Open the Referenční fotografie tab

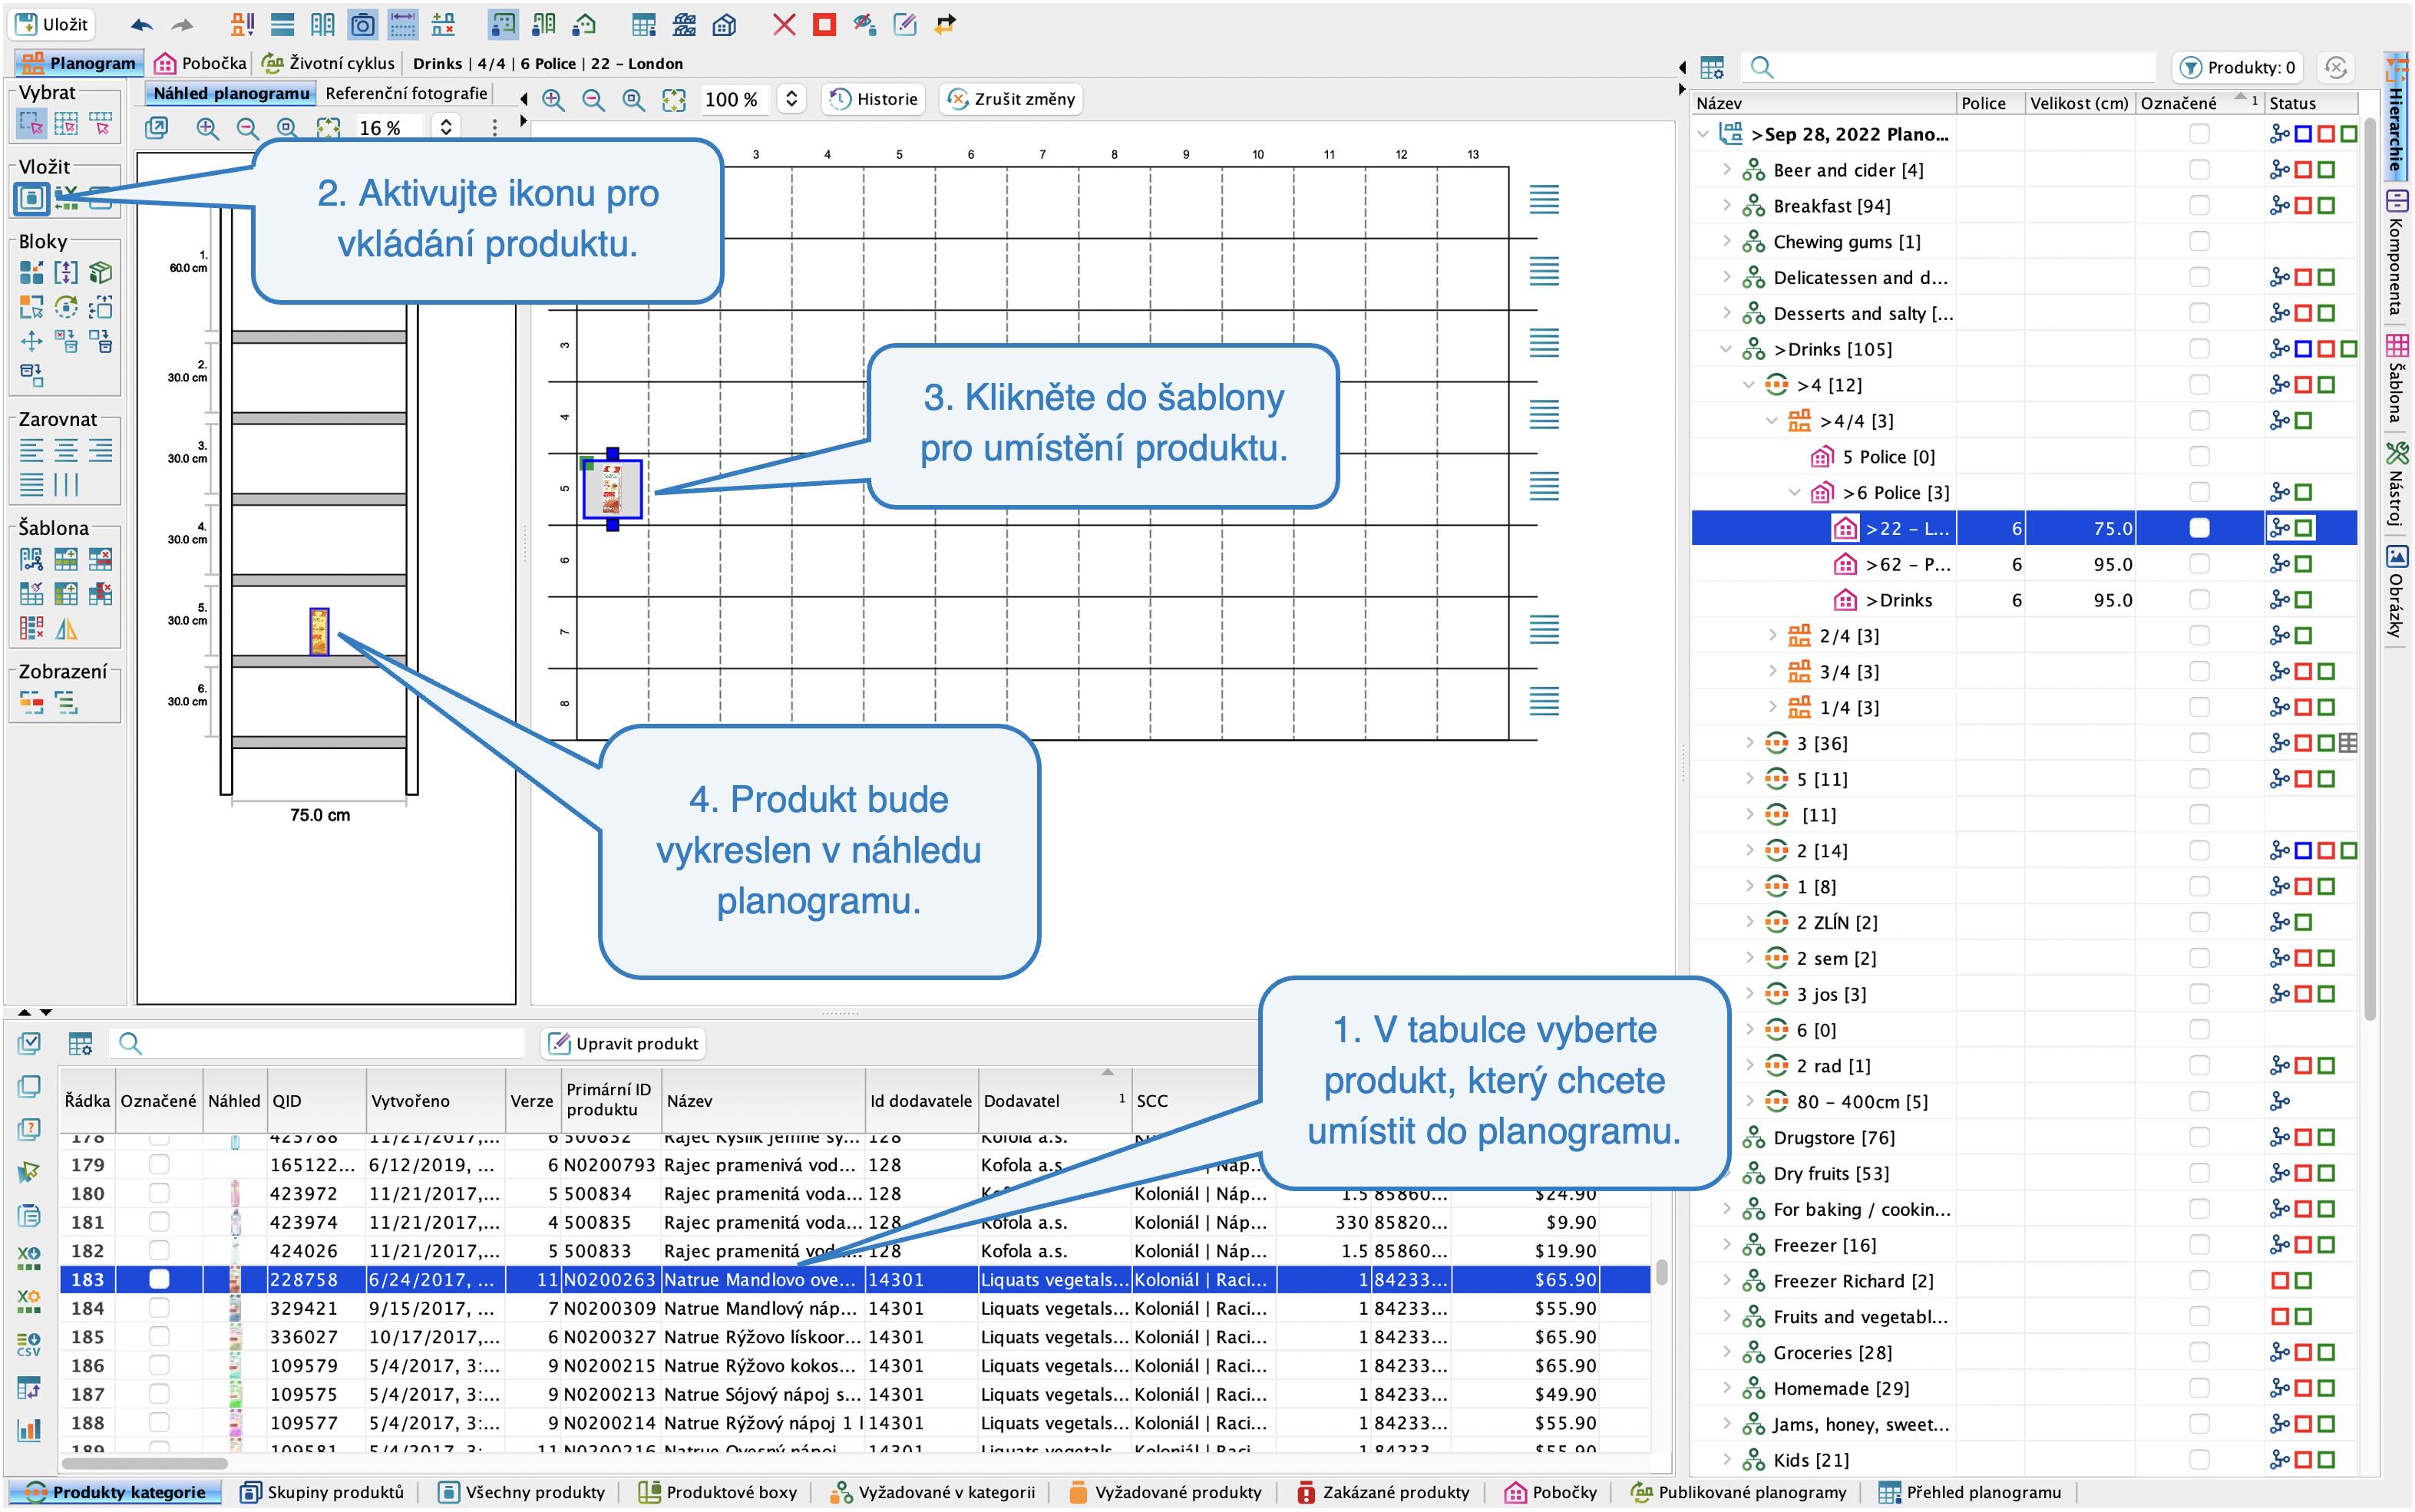tap(406, 93)
